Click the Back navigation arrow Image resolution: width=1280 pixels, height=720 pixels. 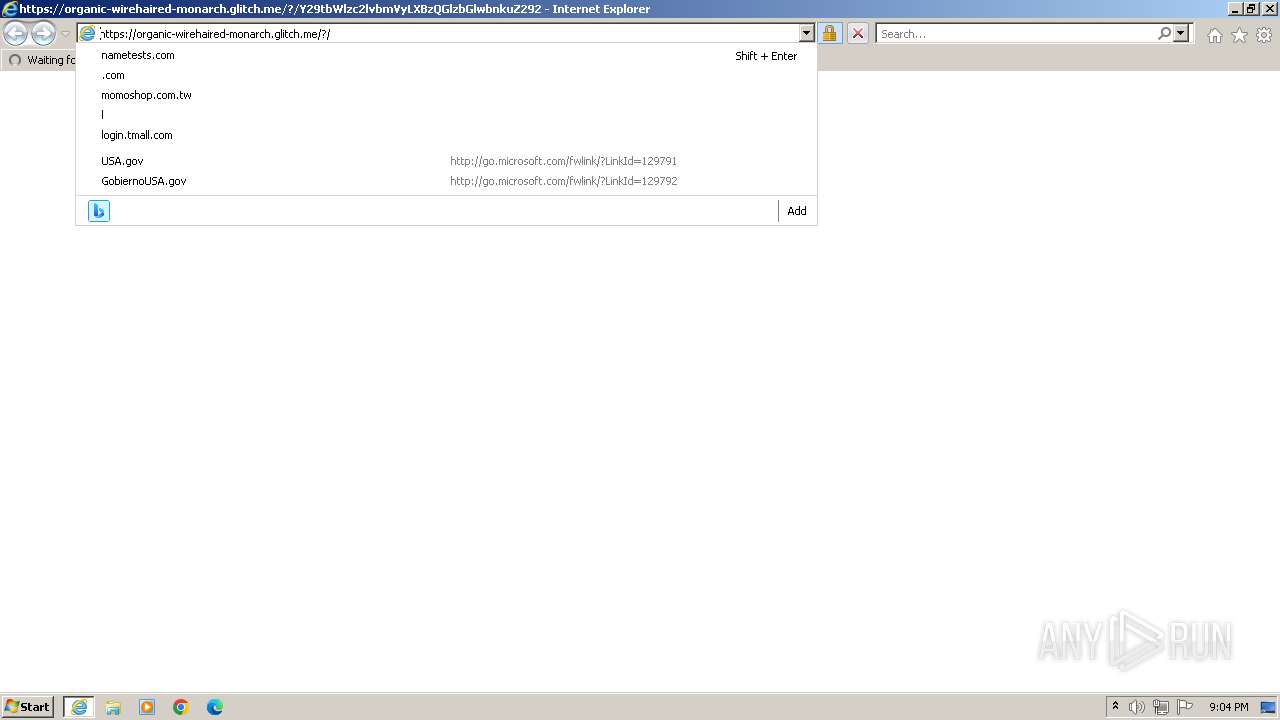[x=15, y=34]
